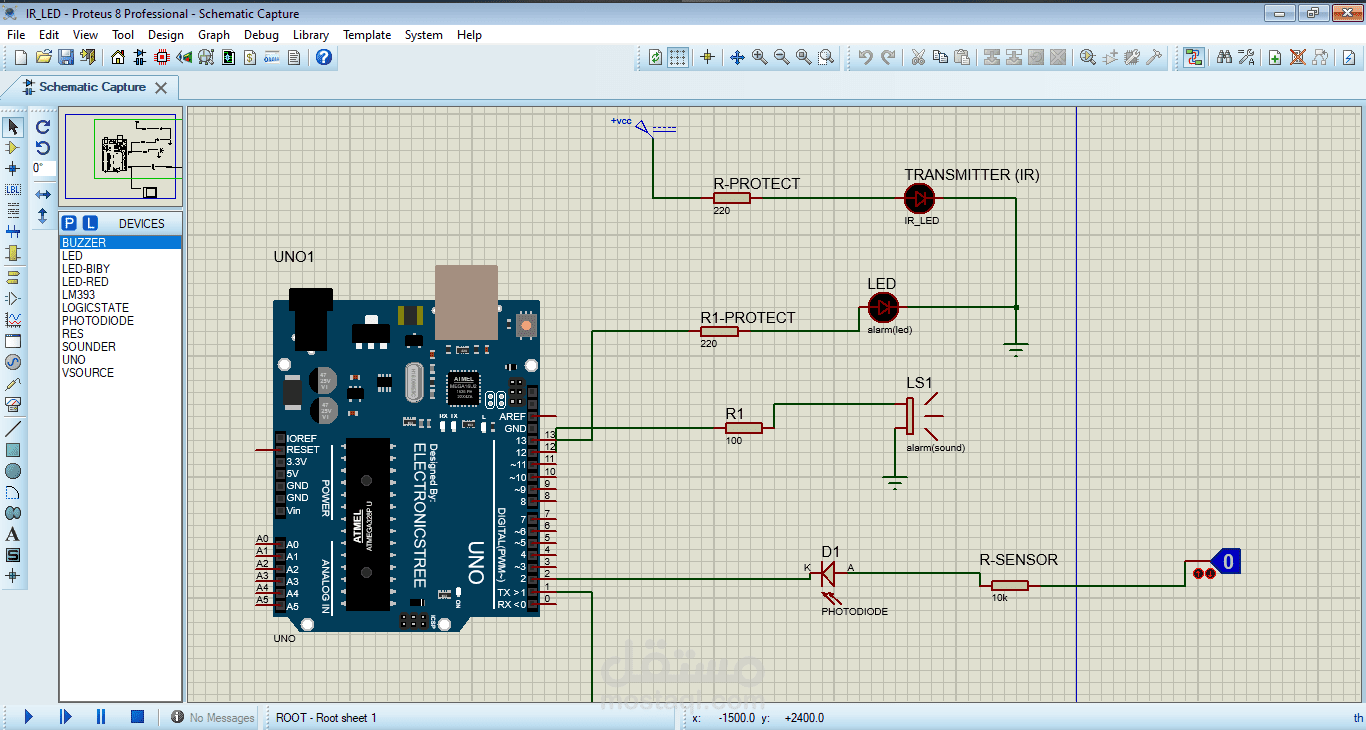Image resolution: width=1366 pixels, height=730 pixels.
Task: Select the Graph mode tool
Action: coord(13,320)
